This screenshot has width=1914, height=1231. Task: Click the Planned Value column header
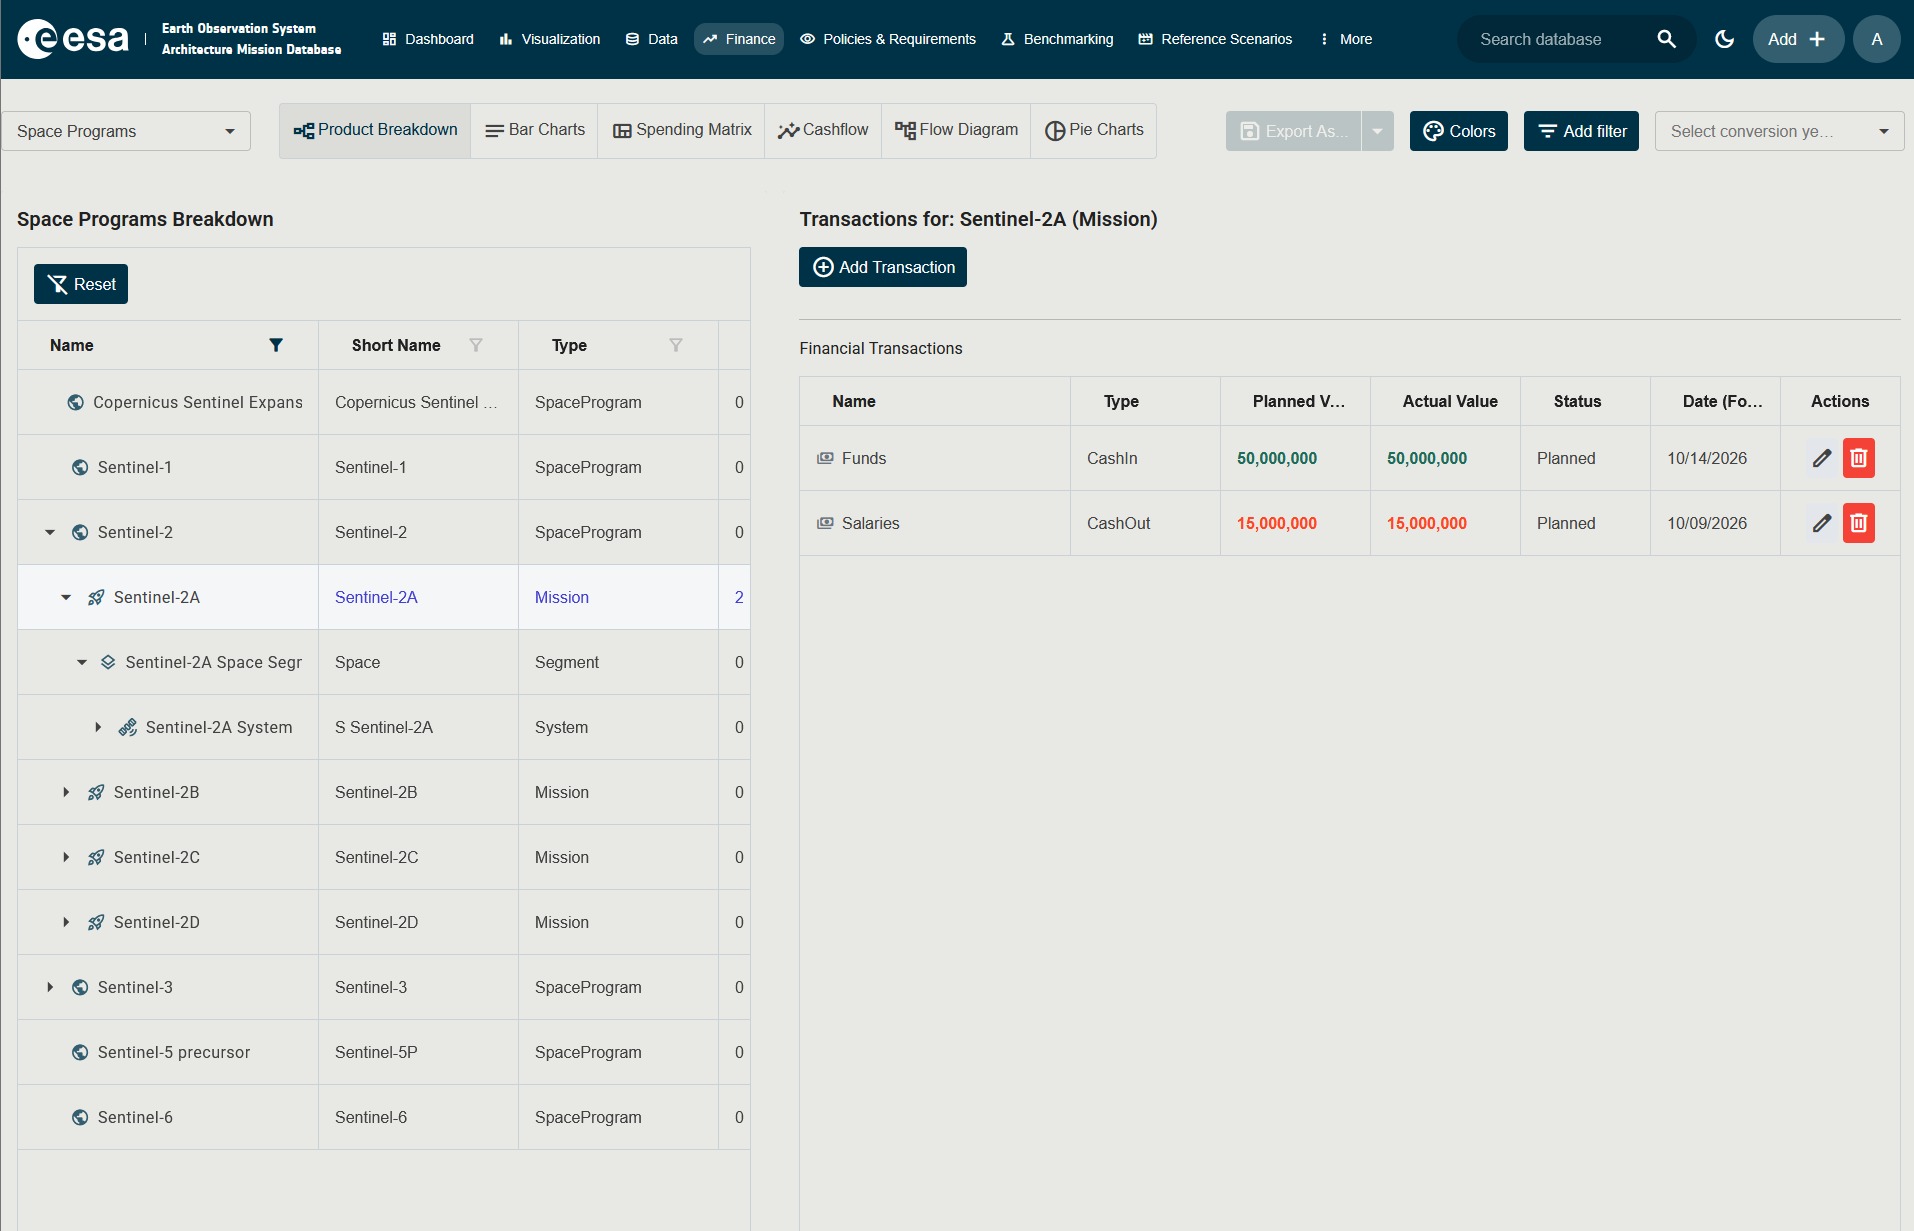click(x=1296, y=401)
